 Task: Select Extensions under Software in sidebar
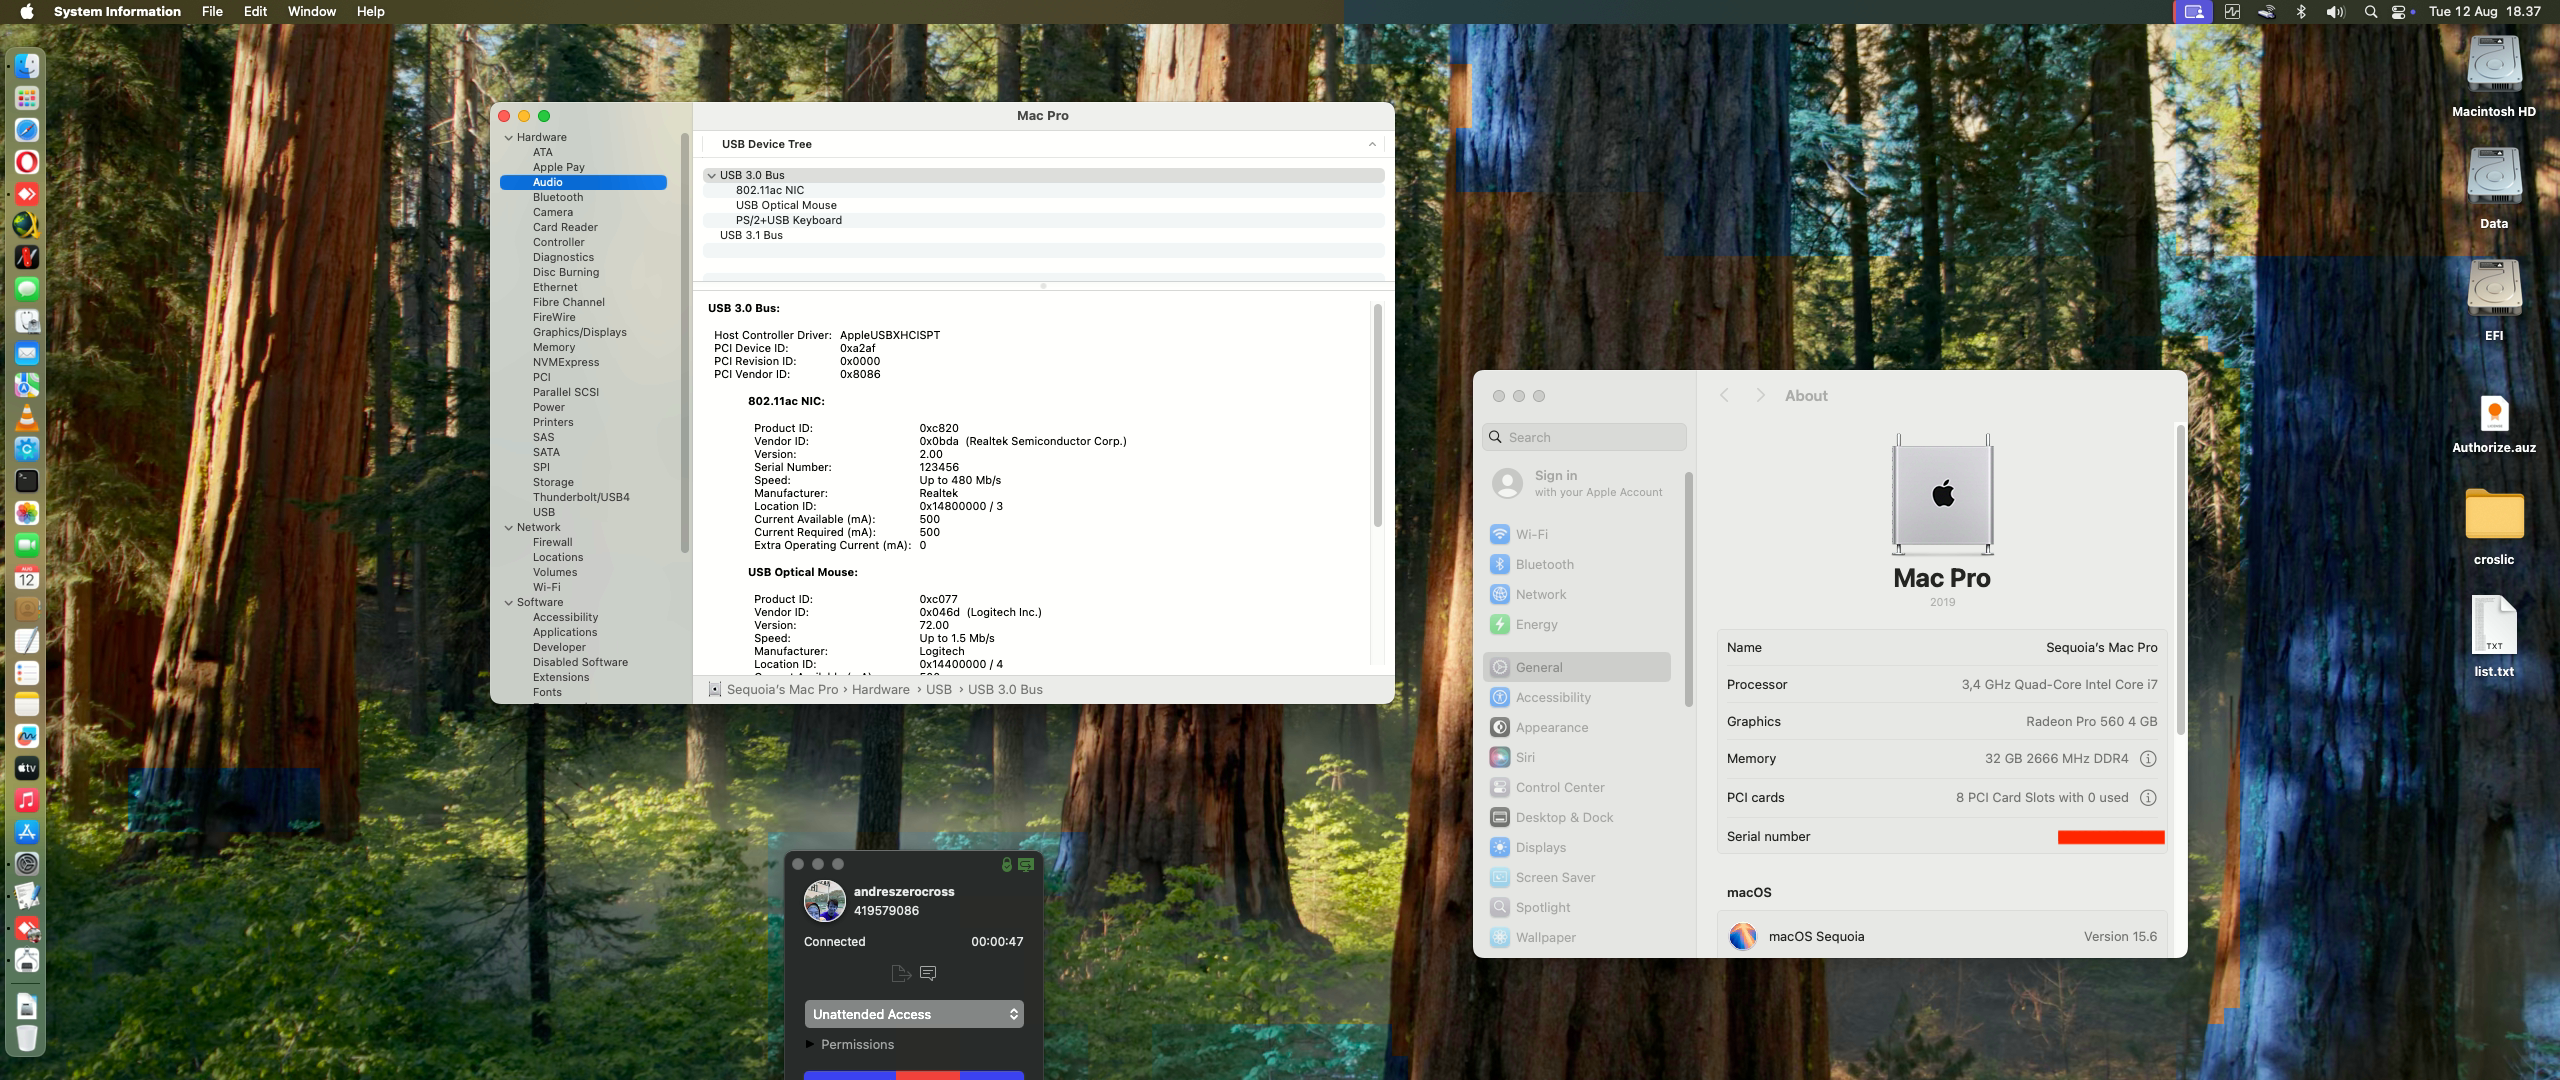point(561,678)
